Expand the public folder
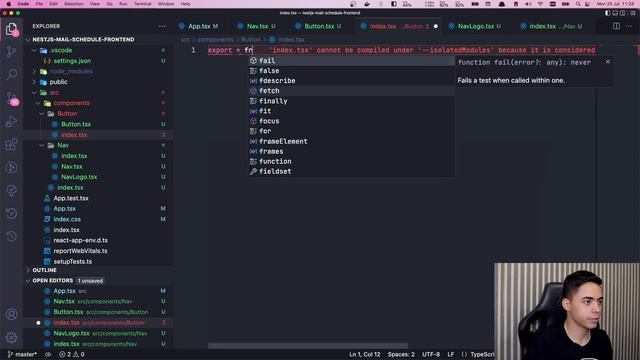 [34, 82]
